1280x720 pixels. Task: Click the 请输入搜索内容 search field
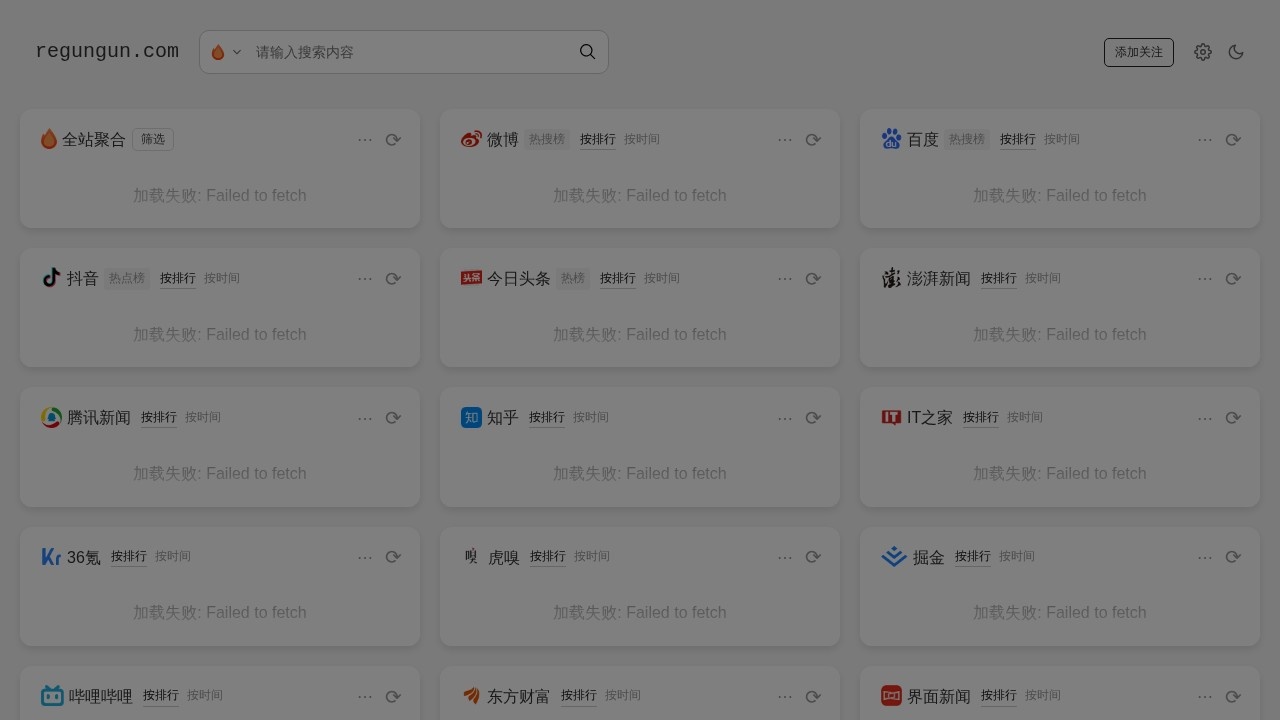410,52
